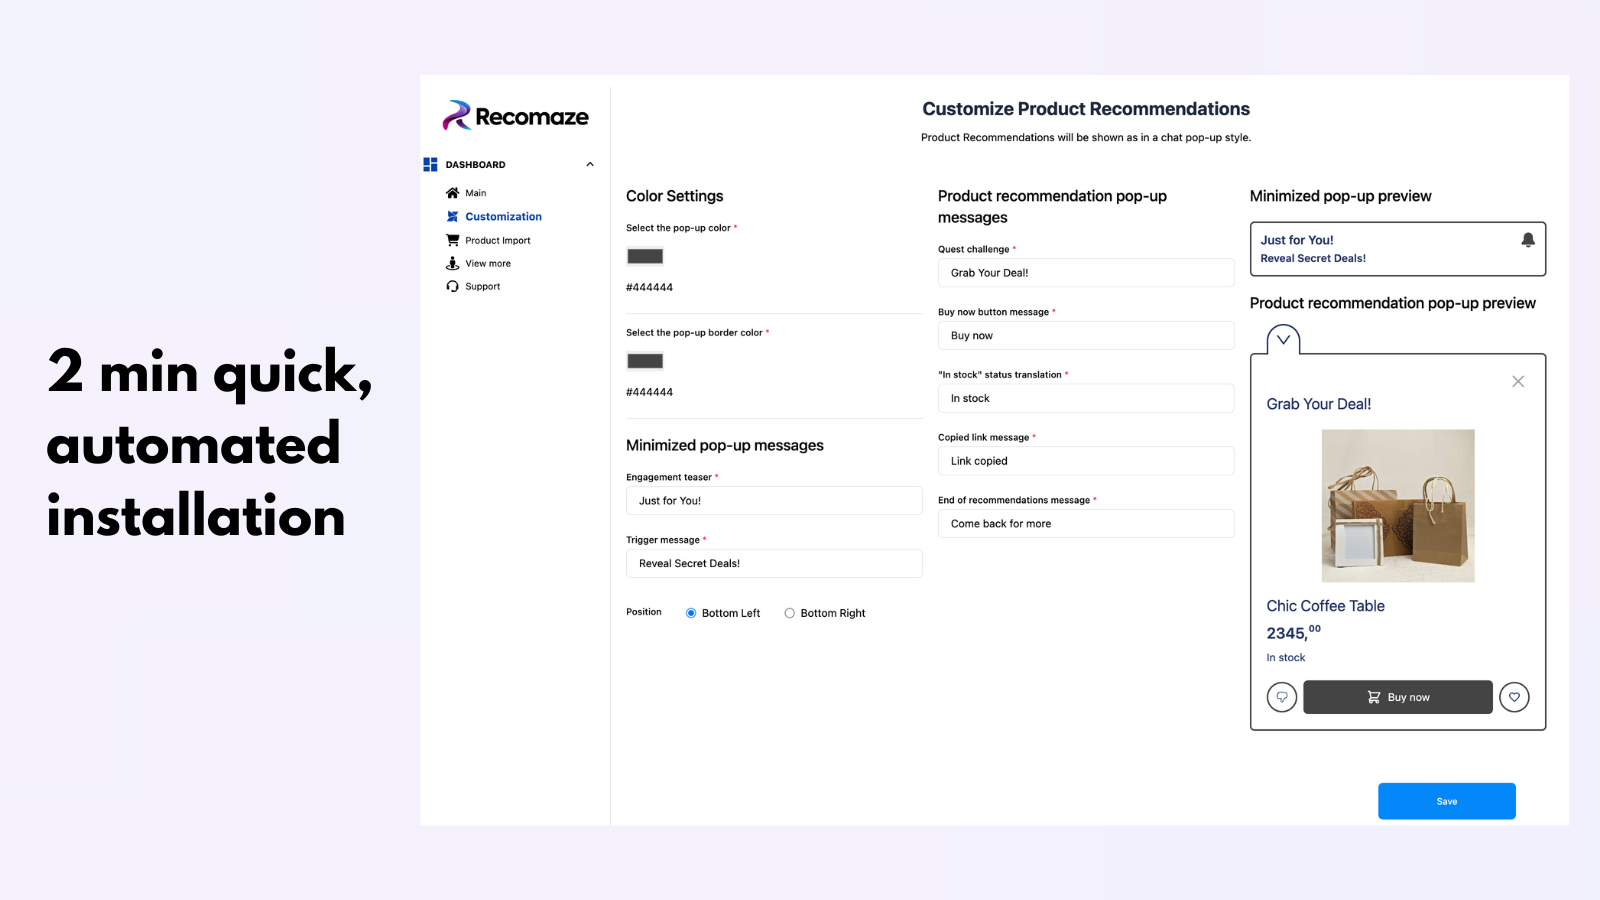Click the heart wishlist icon

[x=1514, y=697]
